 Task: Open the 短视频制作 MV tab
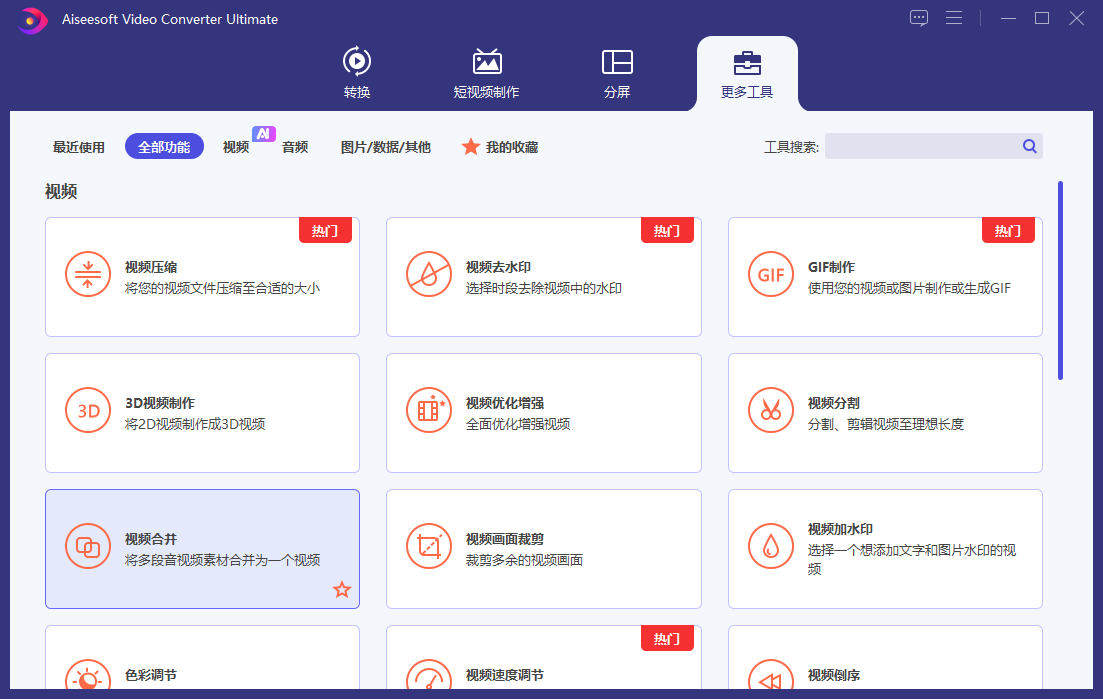[487, 72]
